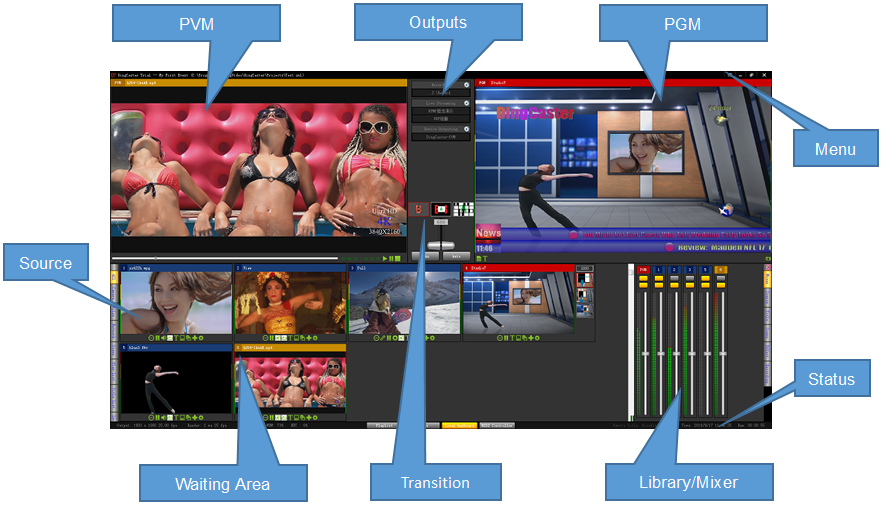Click the pink close icon above mixer tabs

pyautogui.click(x=767, y=268)
